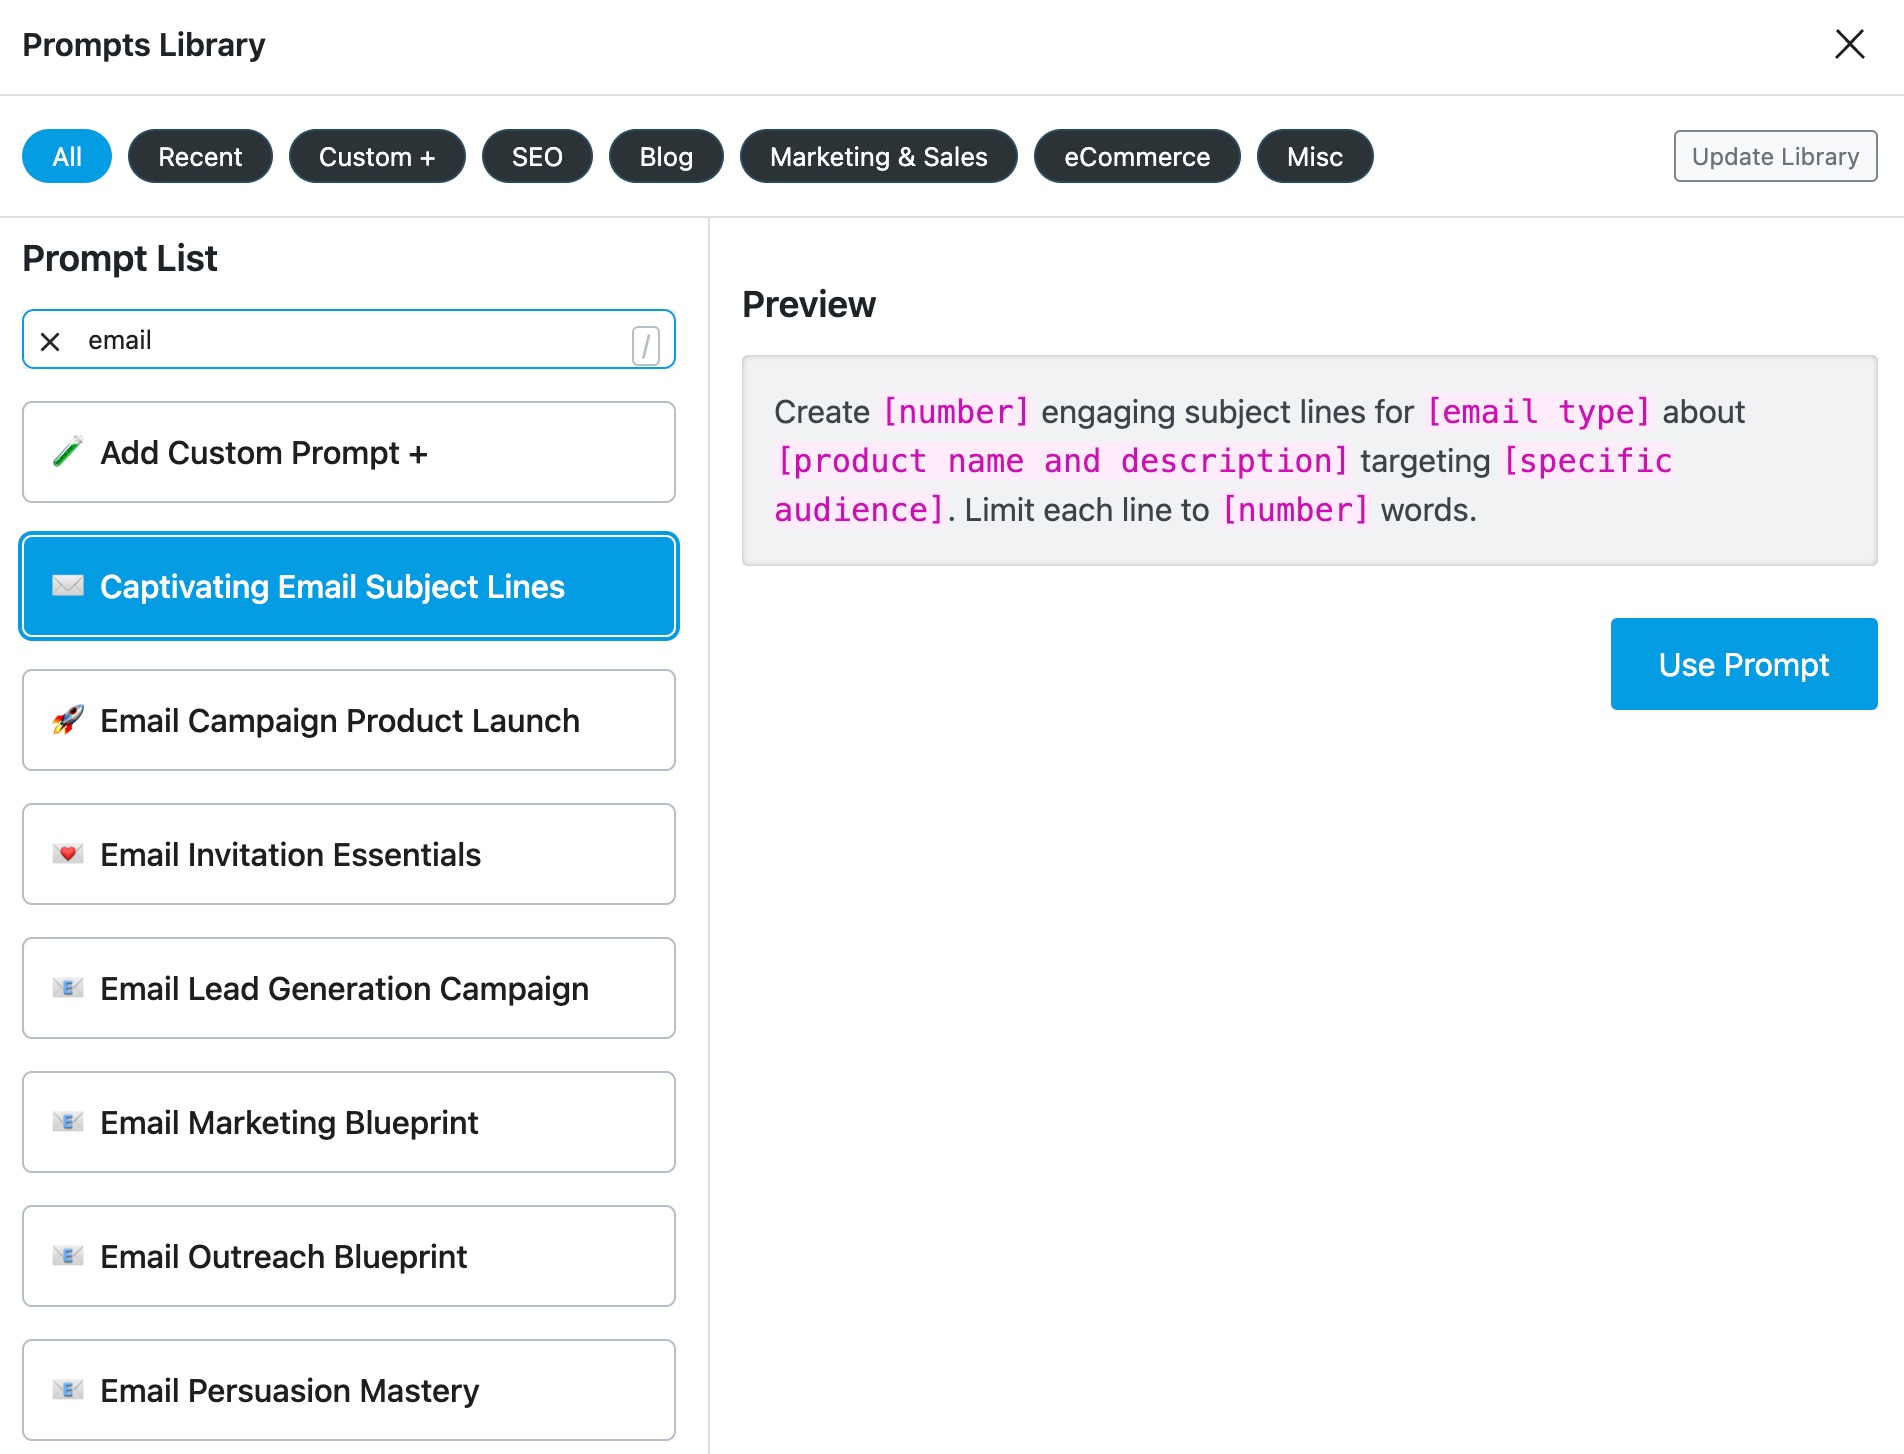Toggle the eCommerce filter
The height and width of the screenshot is (1454, 1904).
click(x=1136, y=156)
